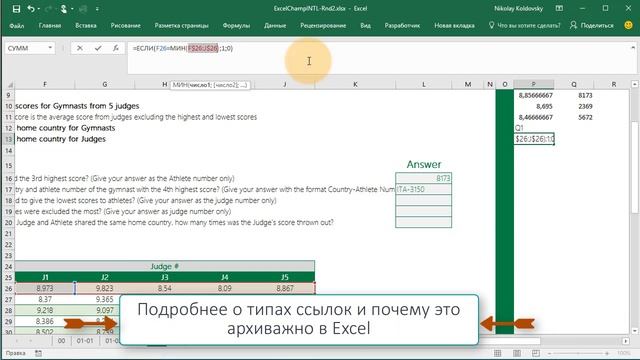This screenshot has width=640, height=360.
Task: Click the J1 judge header cell
Action: pyautogui.click(x=45, y=278)
